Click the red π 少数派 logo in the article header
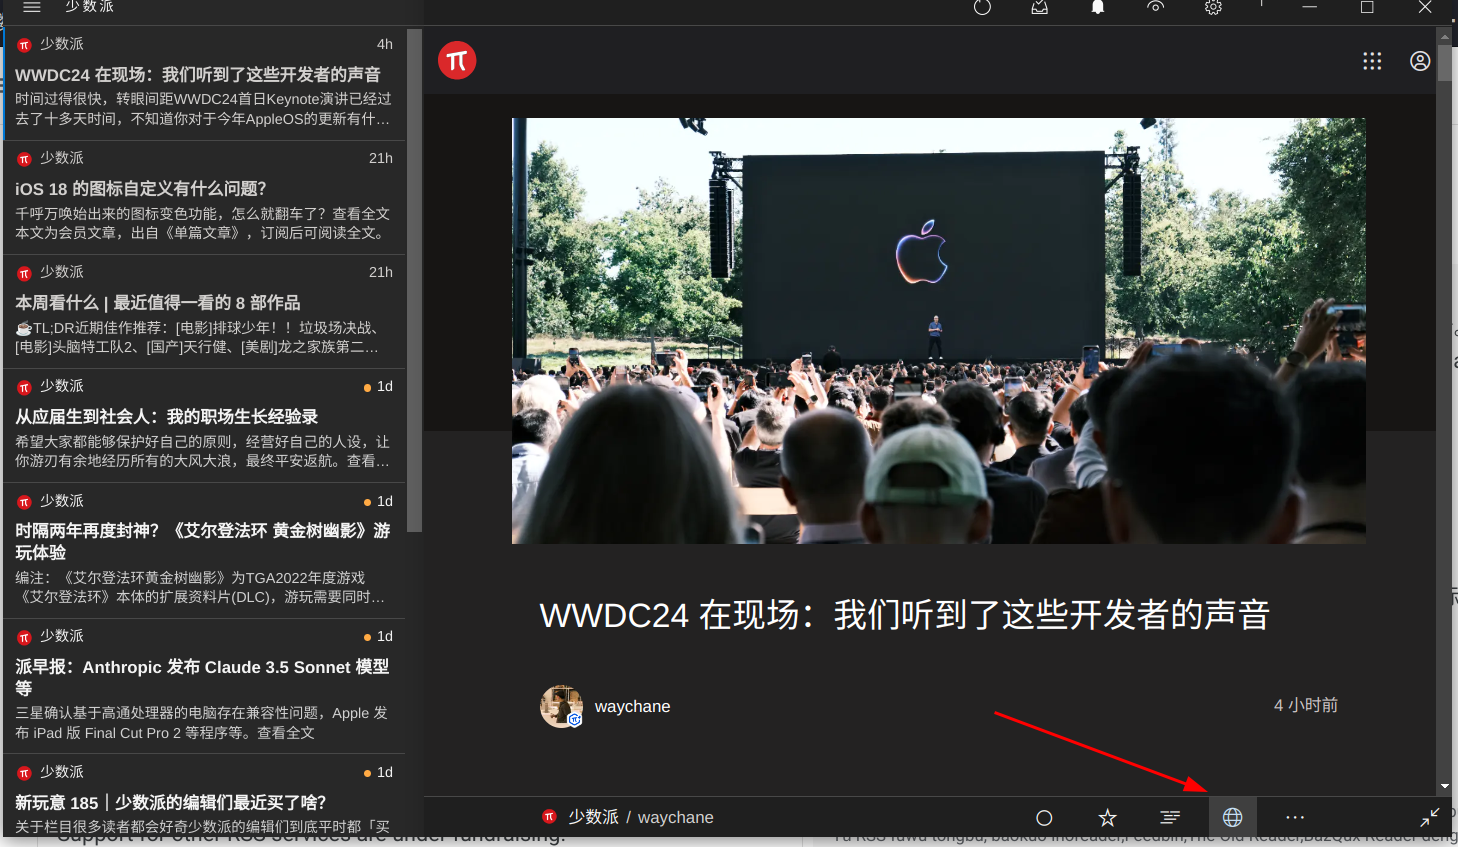Screen dimensions: 1458x847 [457, 61]
